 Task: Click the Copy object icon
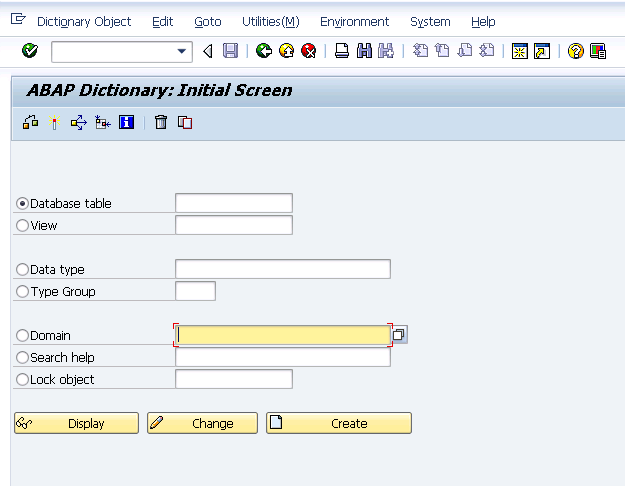click(185, 122)
